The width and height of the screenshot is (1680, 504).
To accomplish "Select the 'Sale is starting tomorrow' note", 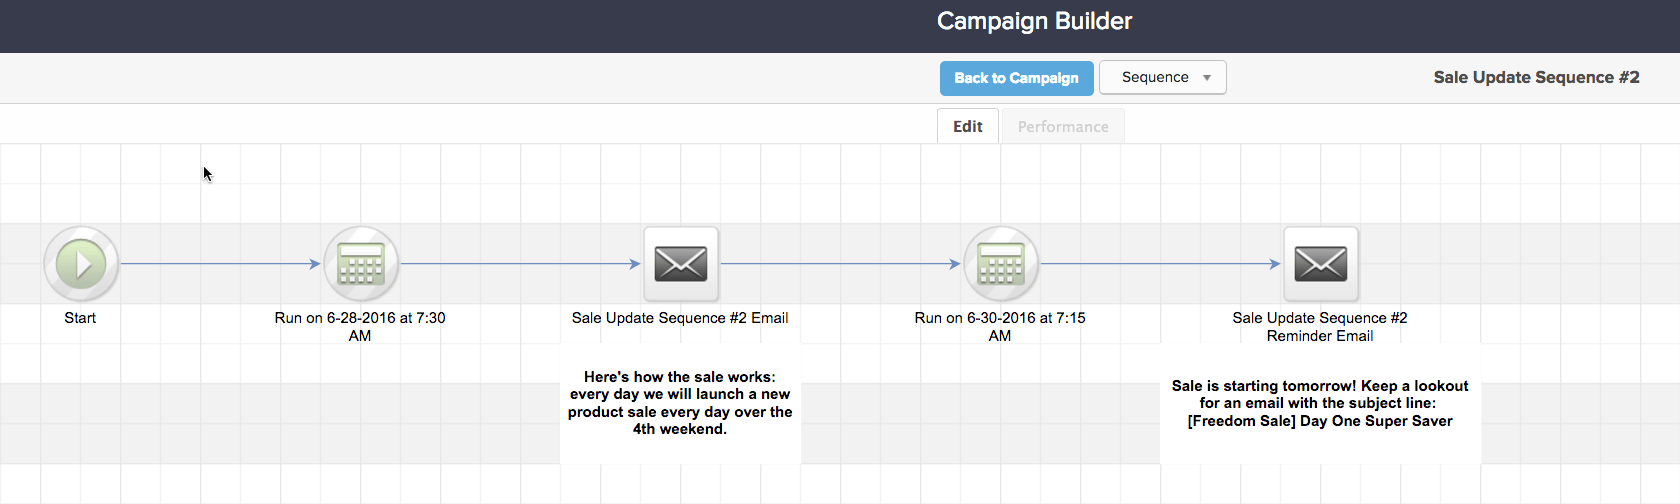I will pos(1320,403).
